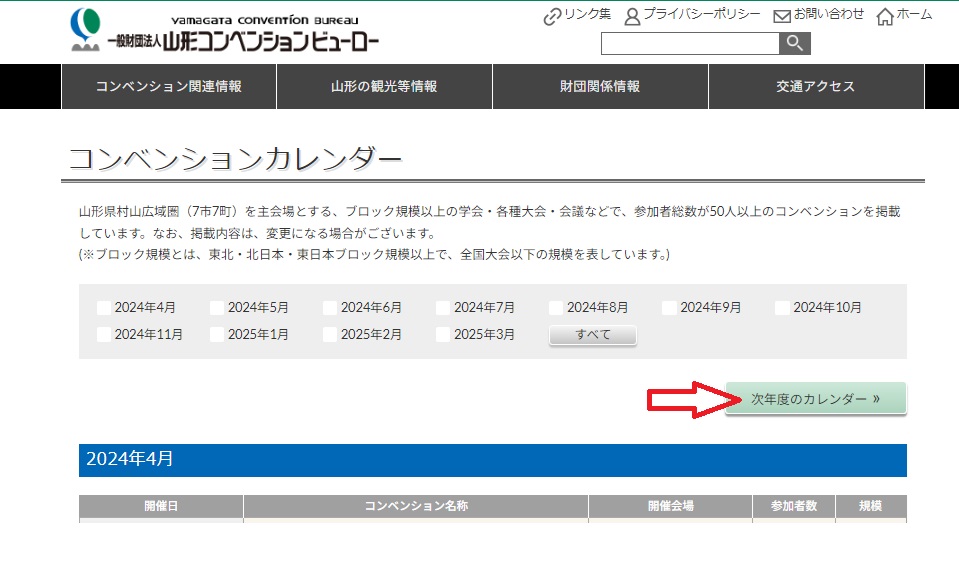959x567 pixels.
Task: Click 次年度のカレンダー button
Action: [815, 399]
